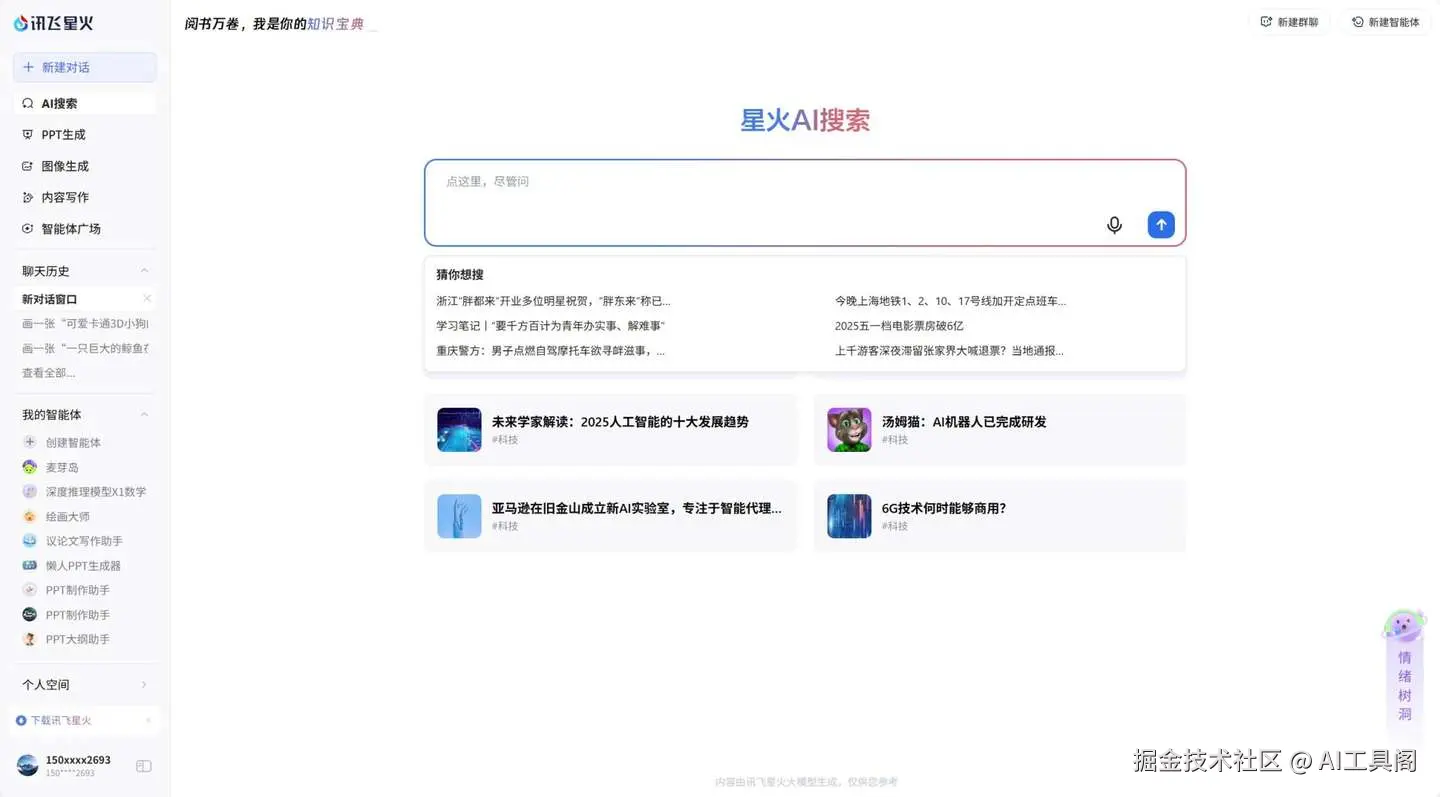The height and width of the screenshot is (797, 1440).
Task: Click the 麦芽岛 avatar icon
Action: 30,467
